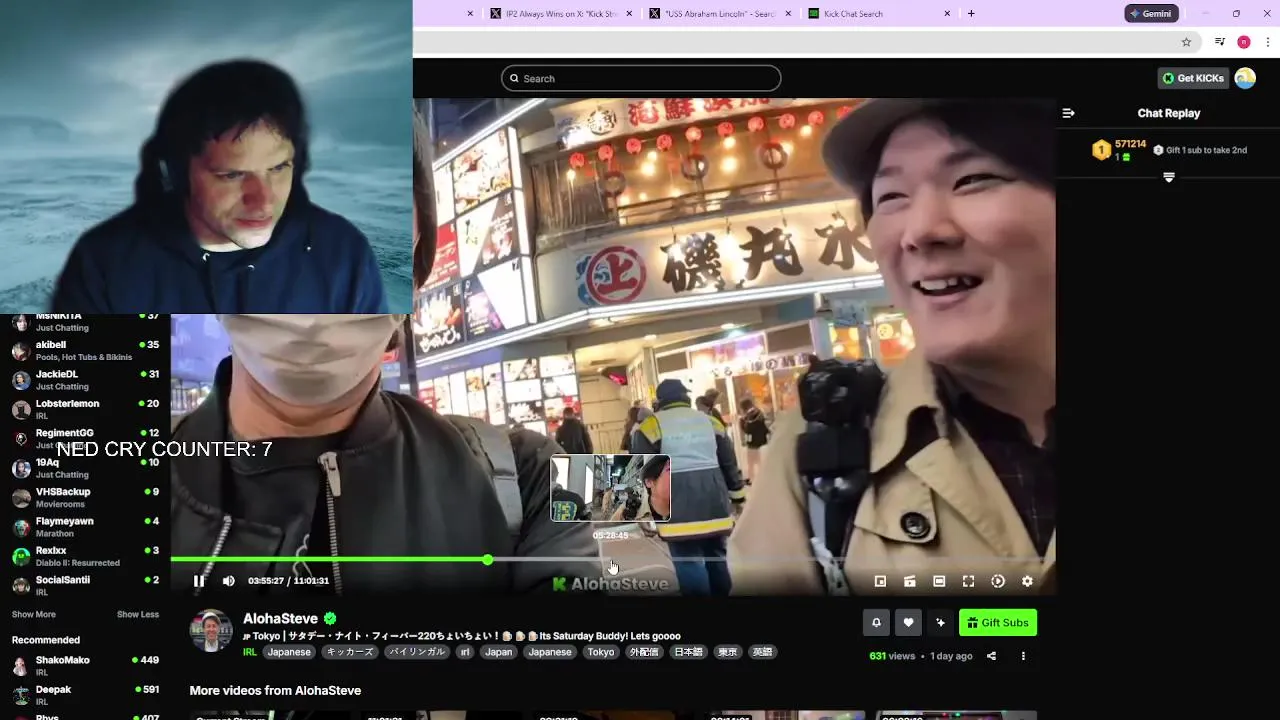This screenshot has height=720, width=1280.
Task: Open the Chrome three-dot menu
Action: click(1268, 42)
